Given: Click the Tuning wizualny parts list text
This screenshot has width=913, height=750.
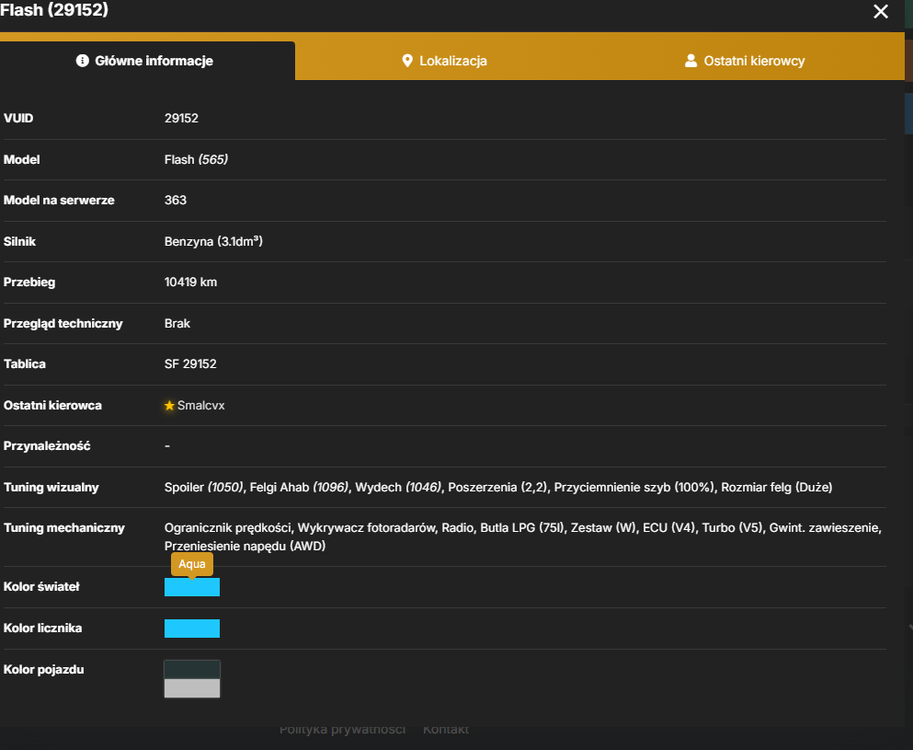Looking at the screenshot, I should tap(498, 487).
